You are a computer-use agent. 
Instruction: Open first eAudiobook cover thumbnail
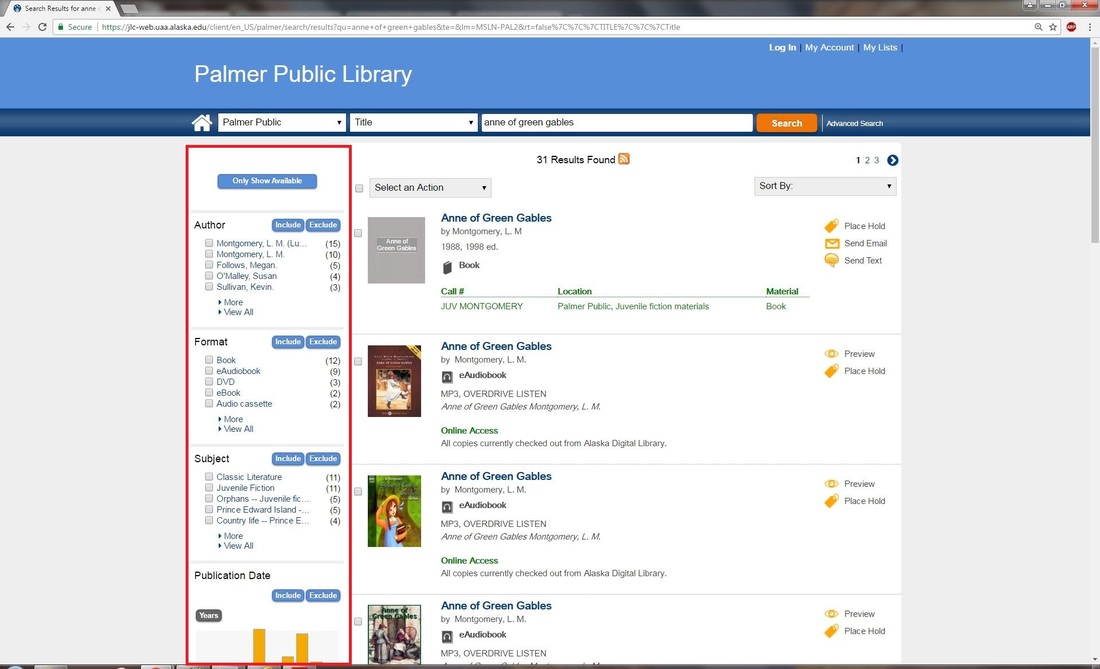coord(394,381)
